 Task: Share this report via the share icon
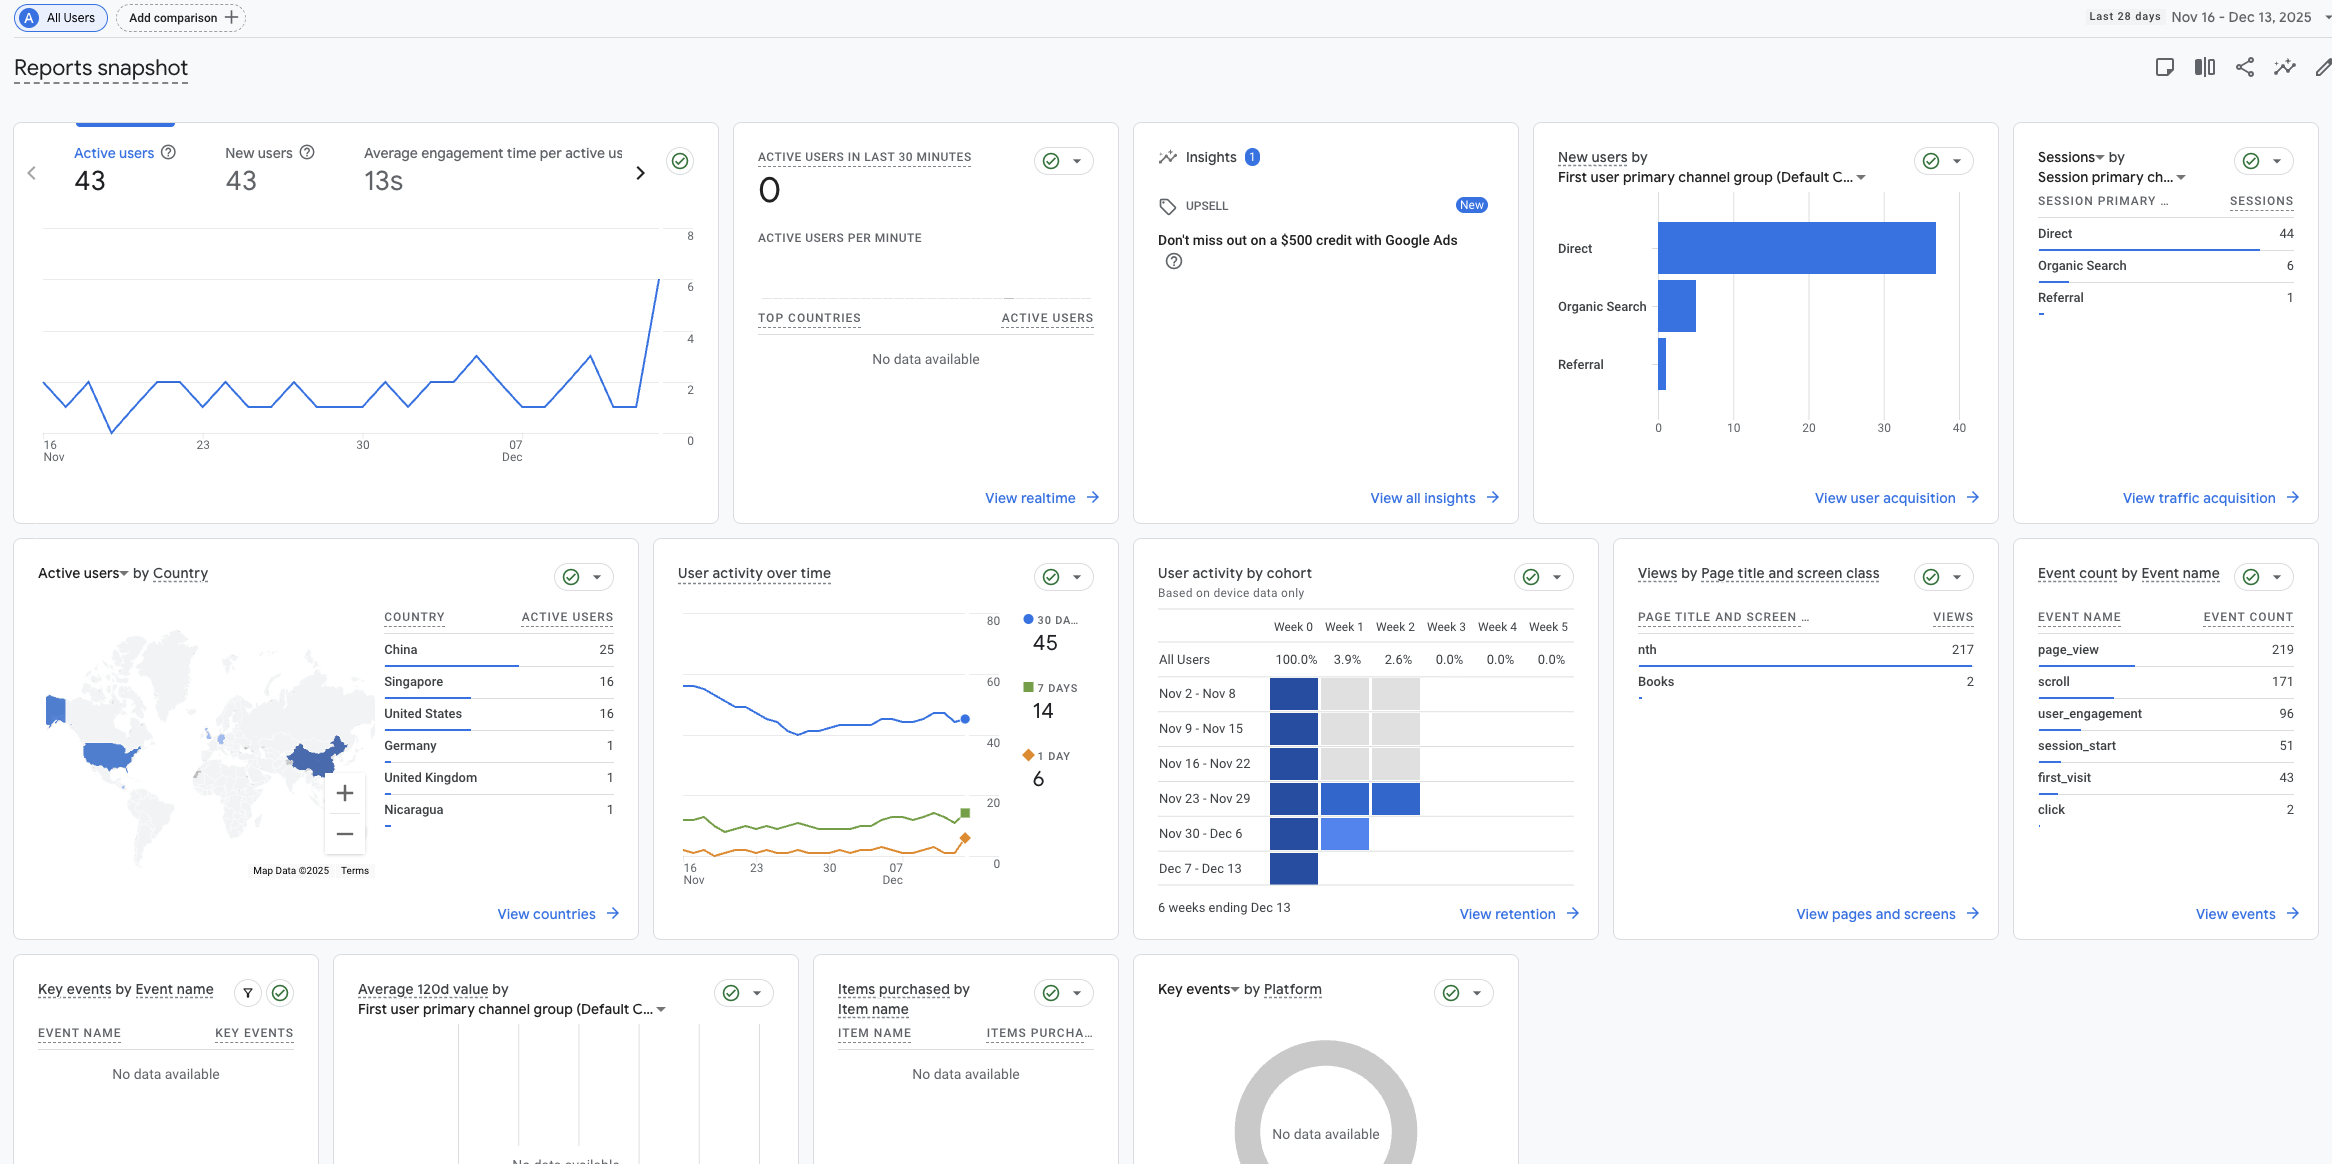point(2244,66)
